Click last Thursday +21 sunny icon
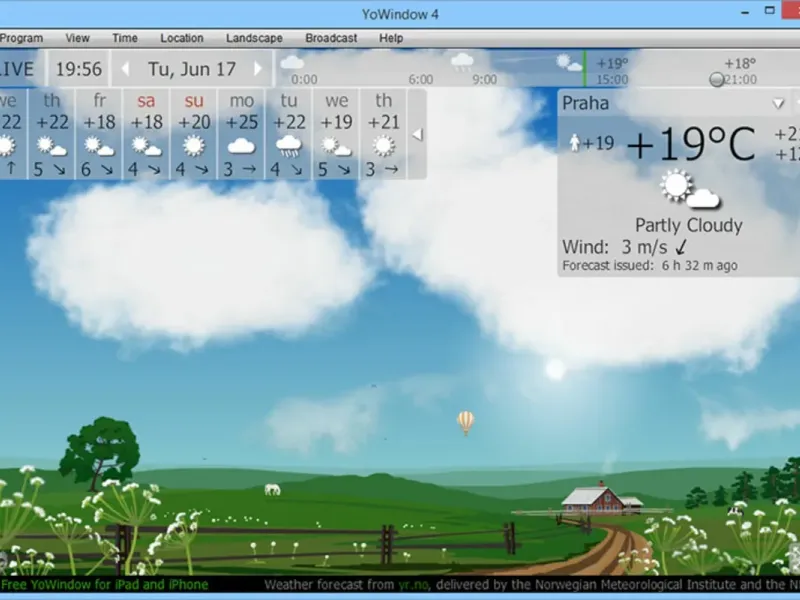The image size is (800, 600). (x=384, y=146)
